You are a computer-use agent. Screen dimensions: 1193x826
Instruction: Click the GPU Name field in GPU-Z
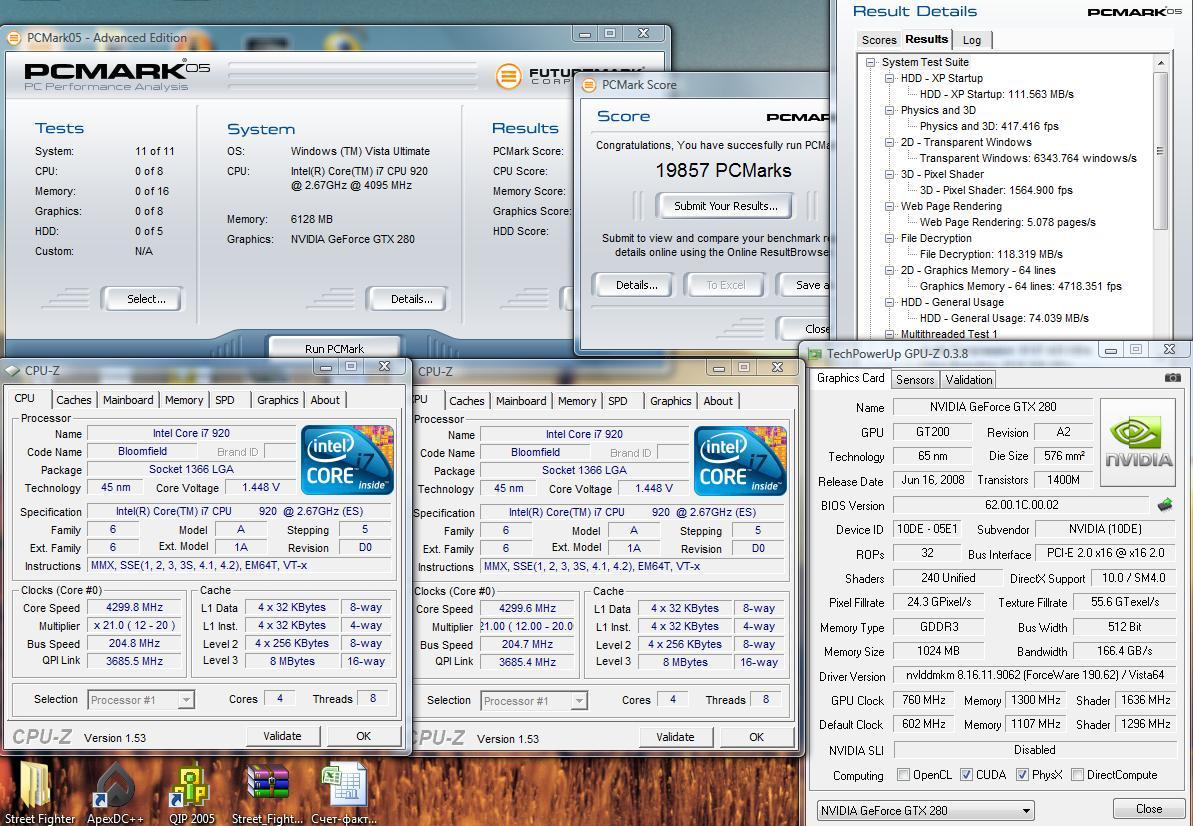pyautogui.click(x=993, y=407)
